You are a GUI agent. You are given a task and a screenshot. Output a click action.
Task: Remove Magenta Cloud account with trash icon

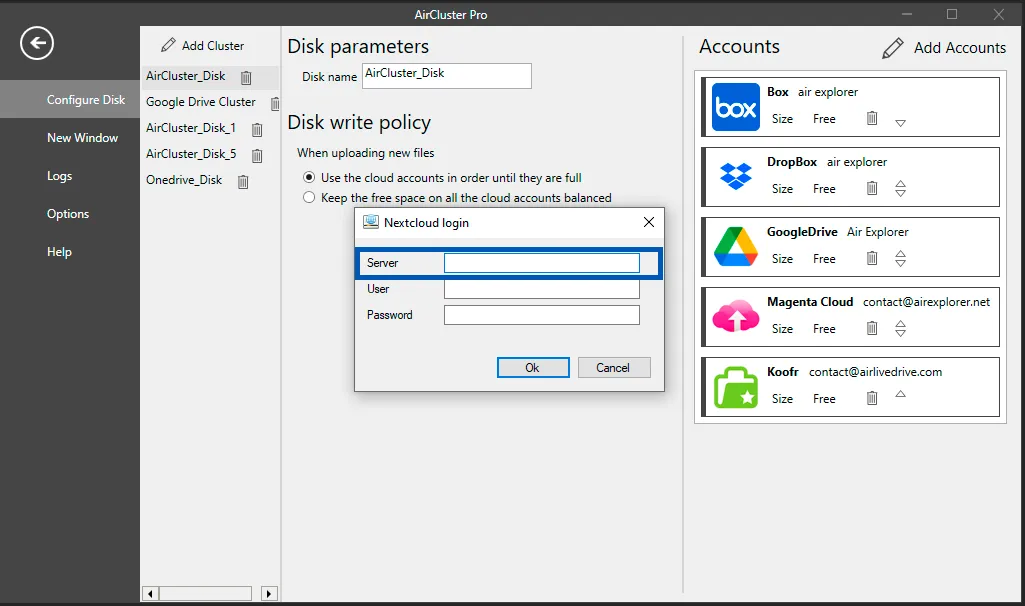[x=871, y=328]
